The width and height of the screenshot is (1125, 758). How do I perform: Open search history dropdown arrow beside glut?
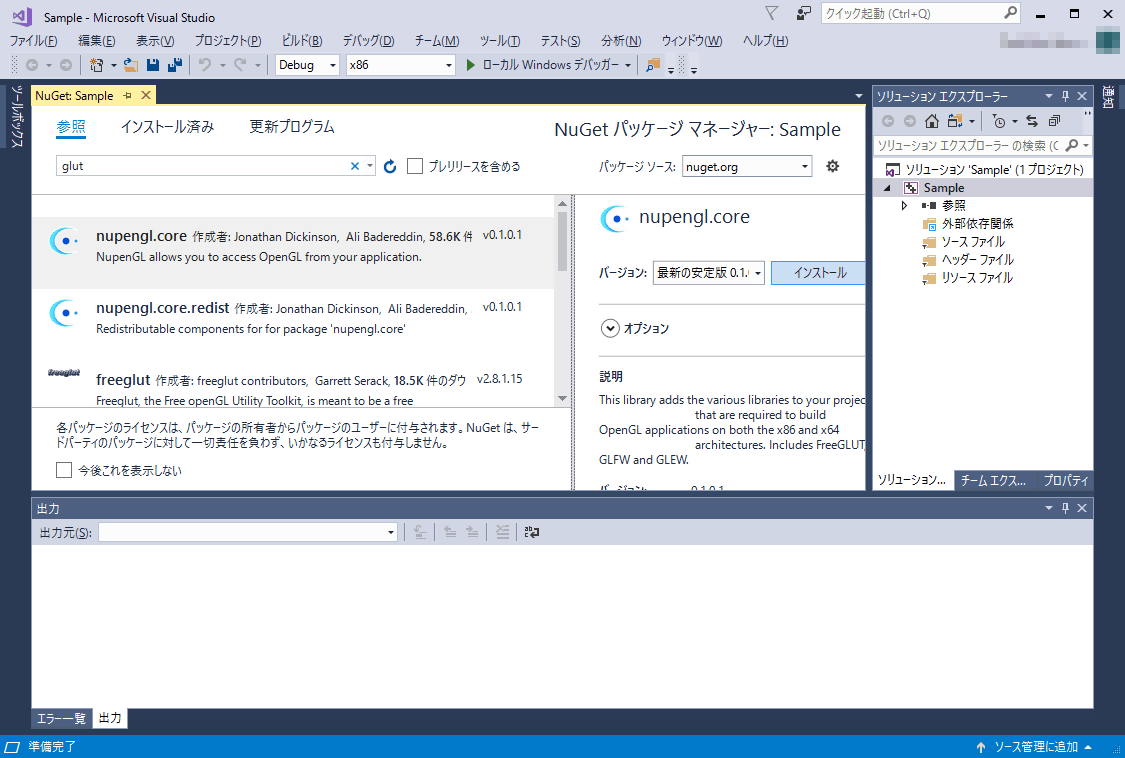(369, 166)
